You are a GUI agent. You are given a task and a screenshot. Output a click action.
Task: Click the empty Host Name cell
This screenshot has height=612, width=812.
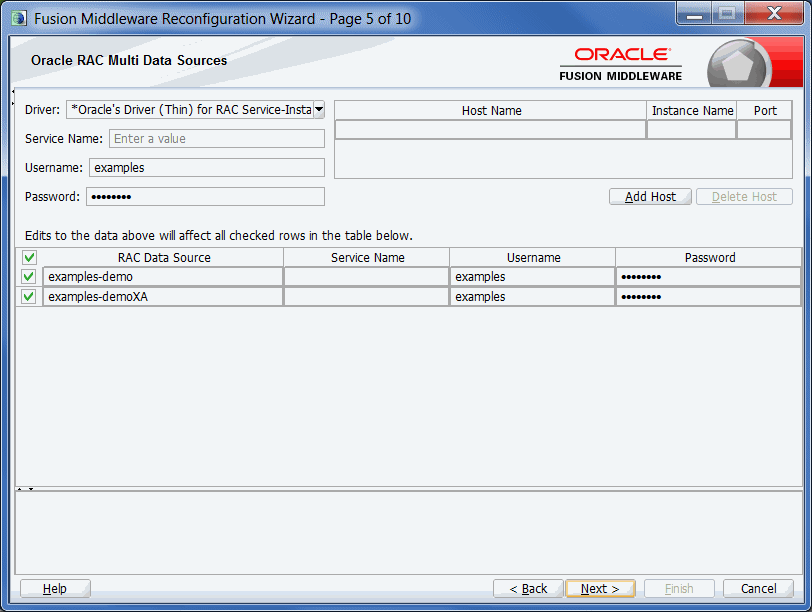coord(491,129)
